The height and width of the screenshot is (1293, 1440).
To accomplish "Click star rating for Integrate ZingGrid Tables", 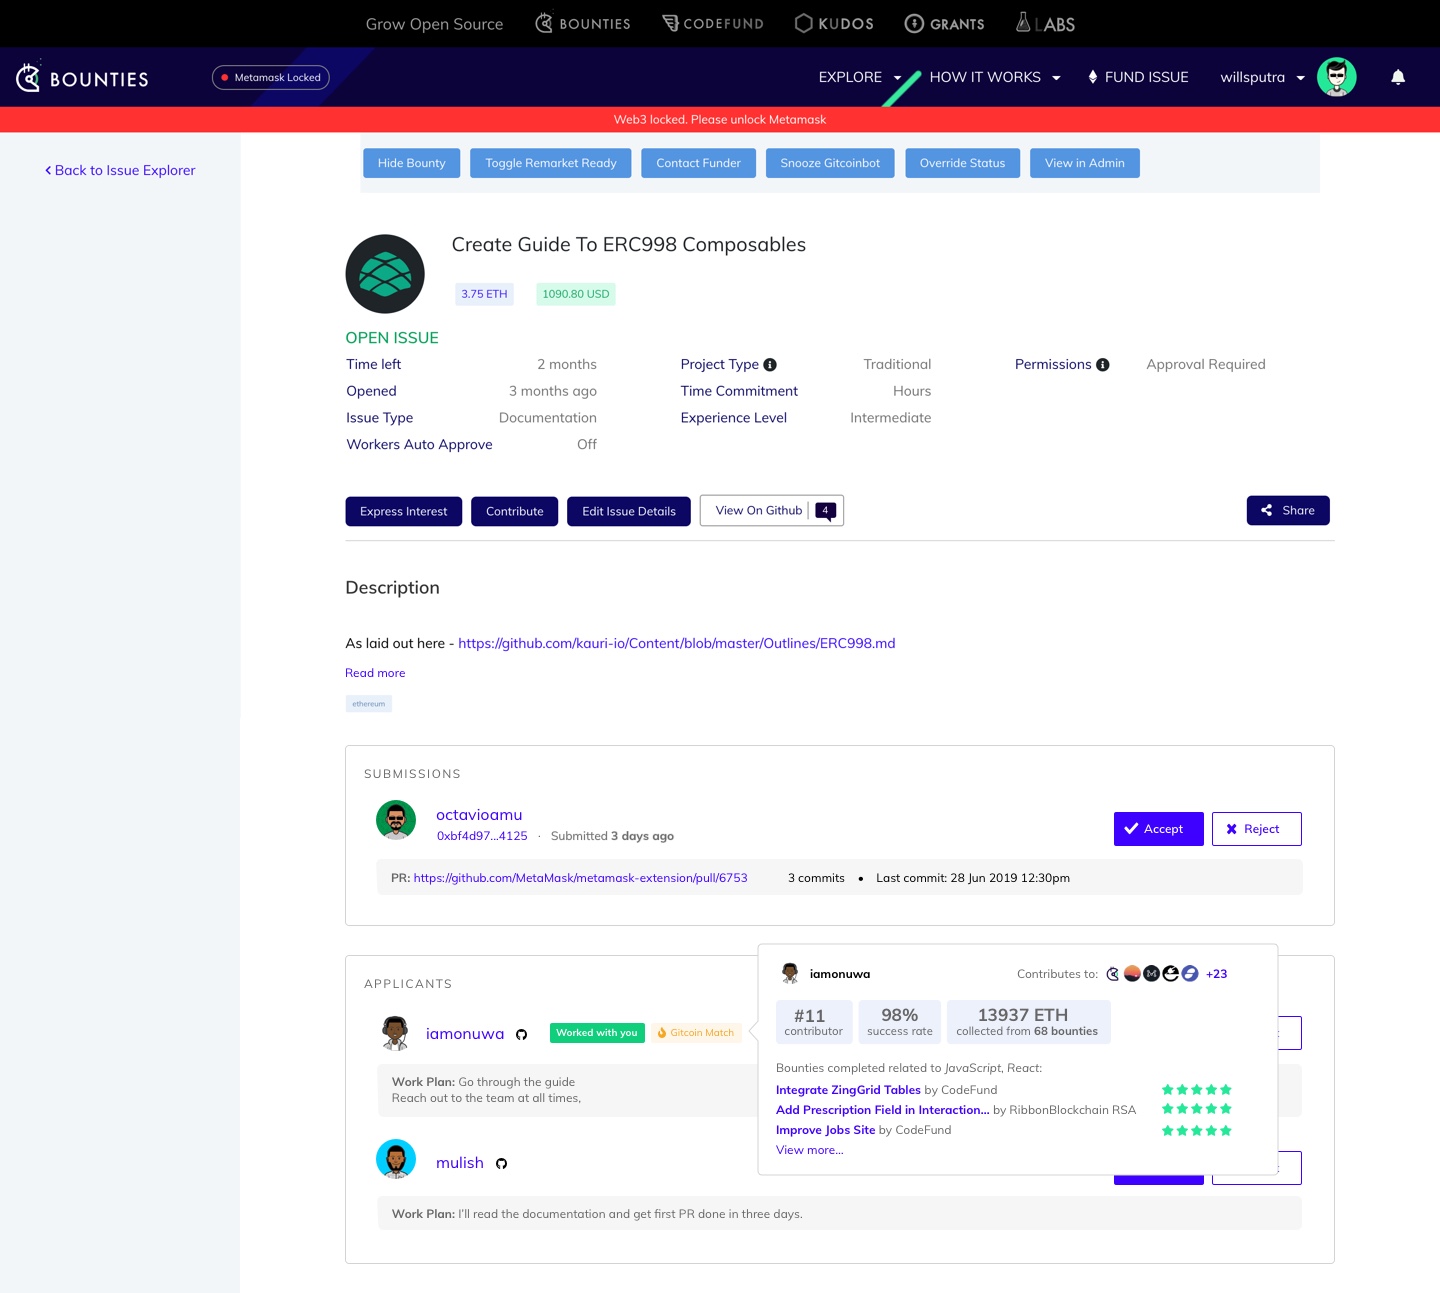I will tap(1197, 1090).
